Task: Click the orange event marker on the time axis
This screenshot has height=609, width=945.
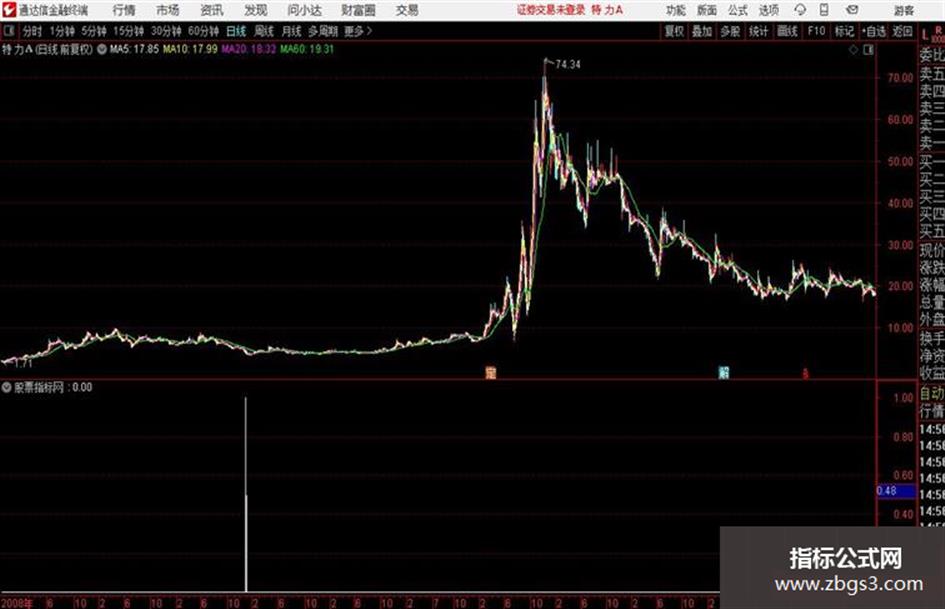Action: tap(491, 373)
